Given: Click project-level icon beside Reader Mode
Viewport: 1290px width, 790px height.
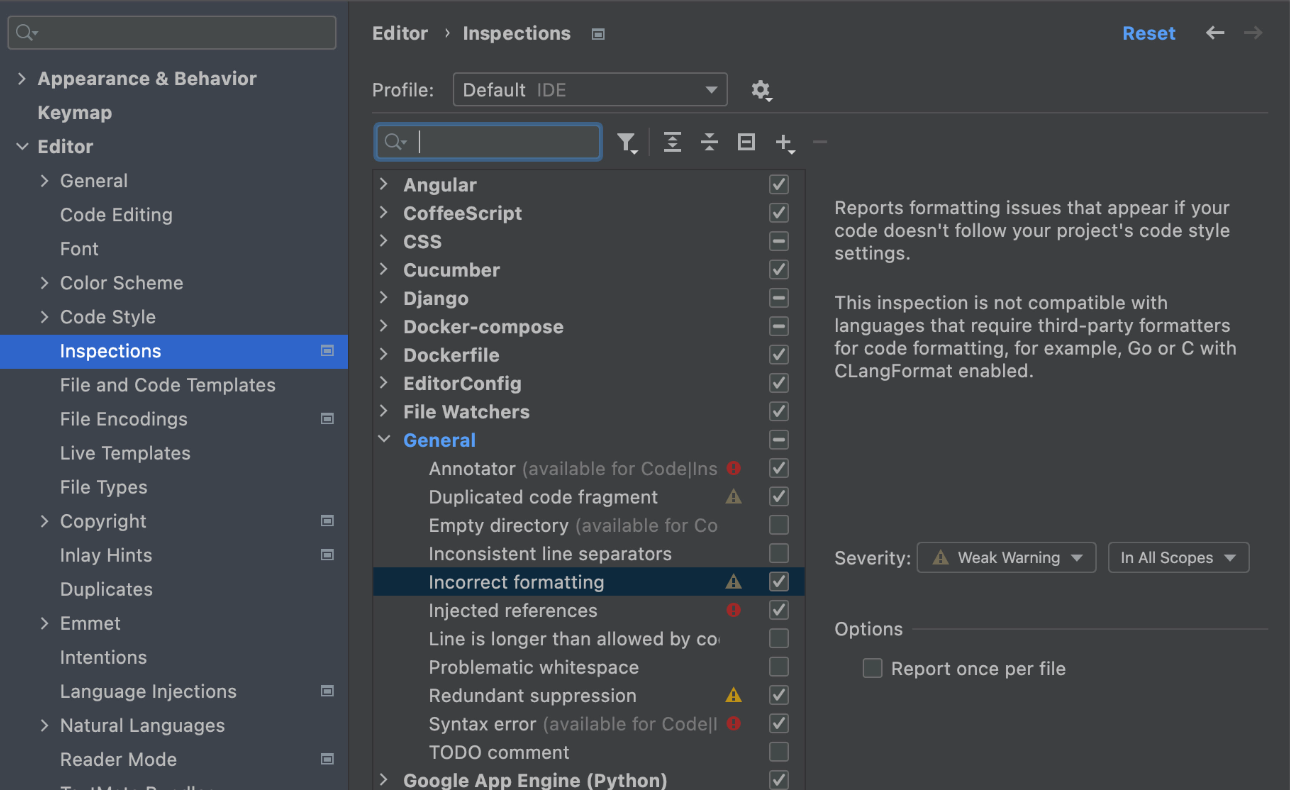Looking at the screenshot, I should coord(327,759).
